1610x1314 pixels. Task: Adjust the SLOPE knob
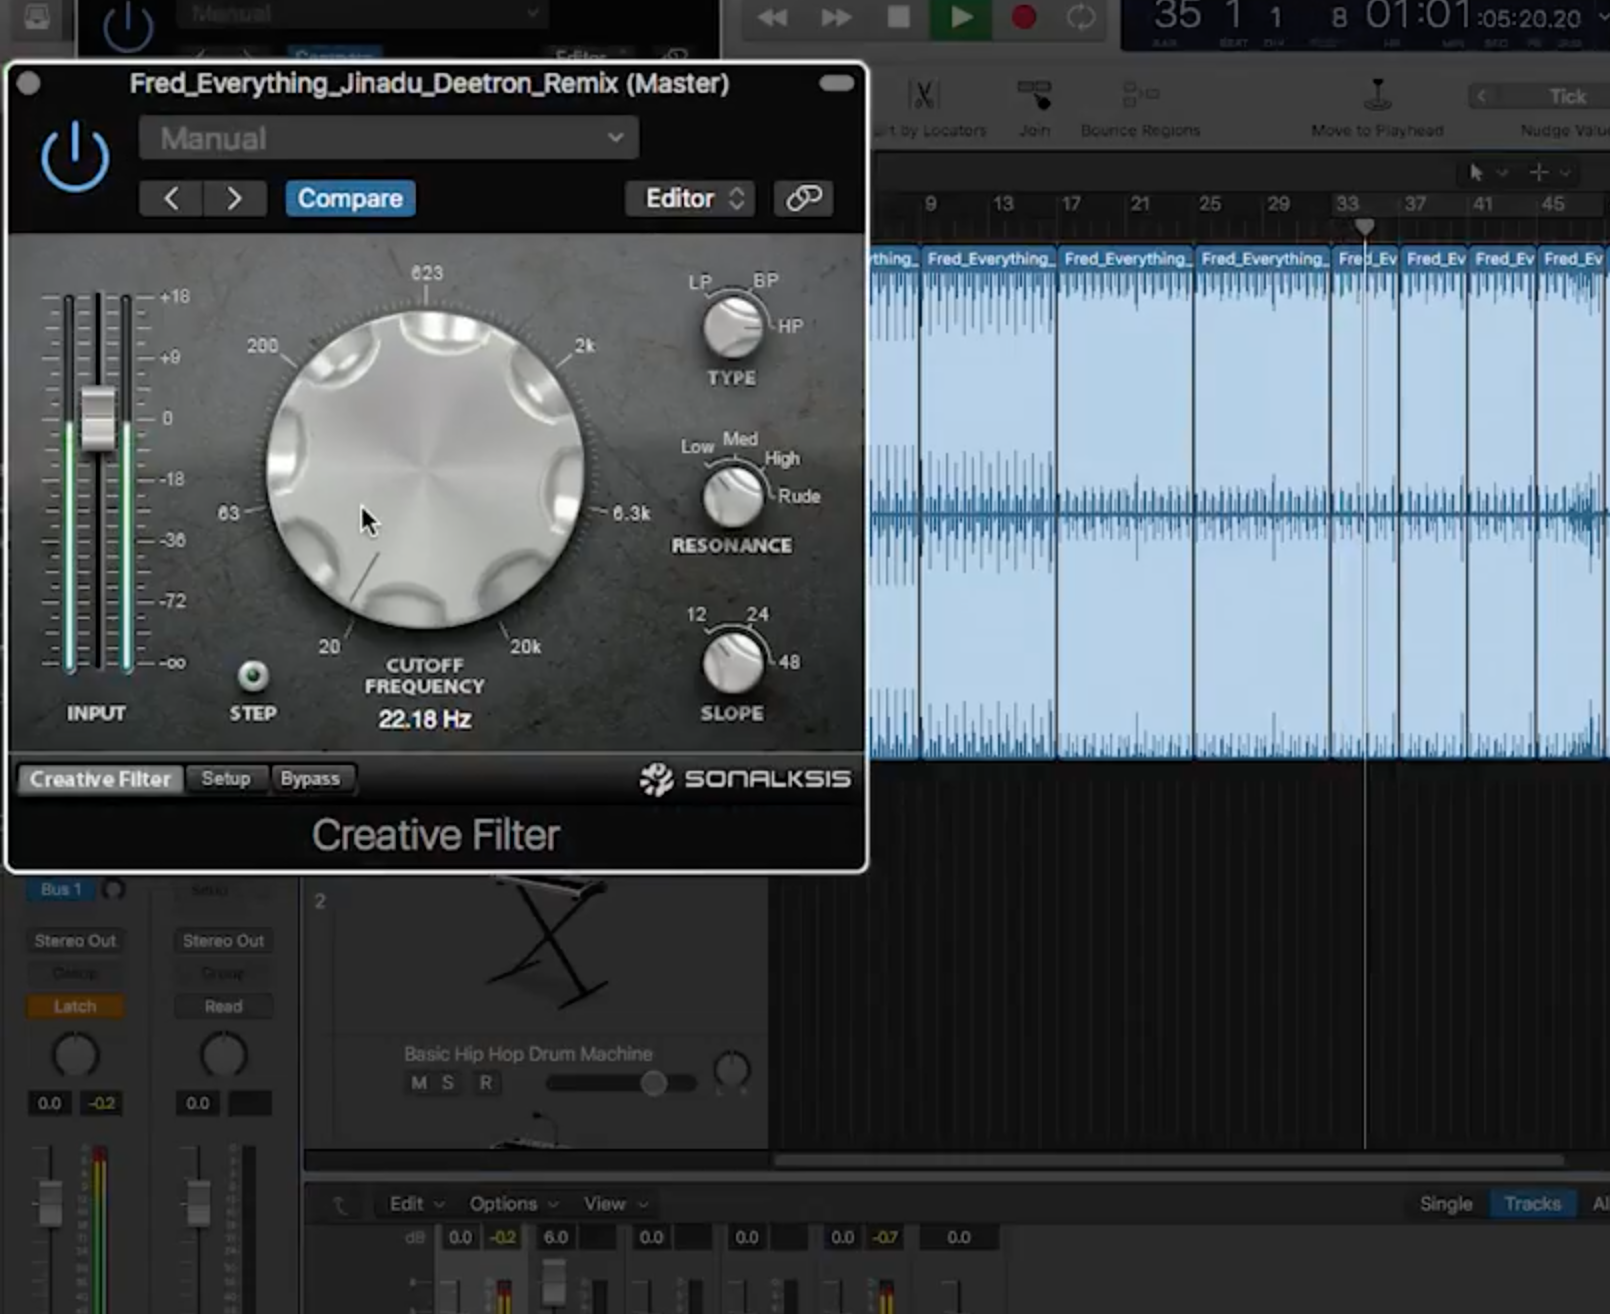point(733,662)
